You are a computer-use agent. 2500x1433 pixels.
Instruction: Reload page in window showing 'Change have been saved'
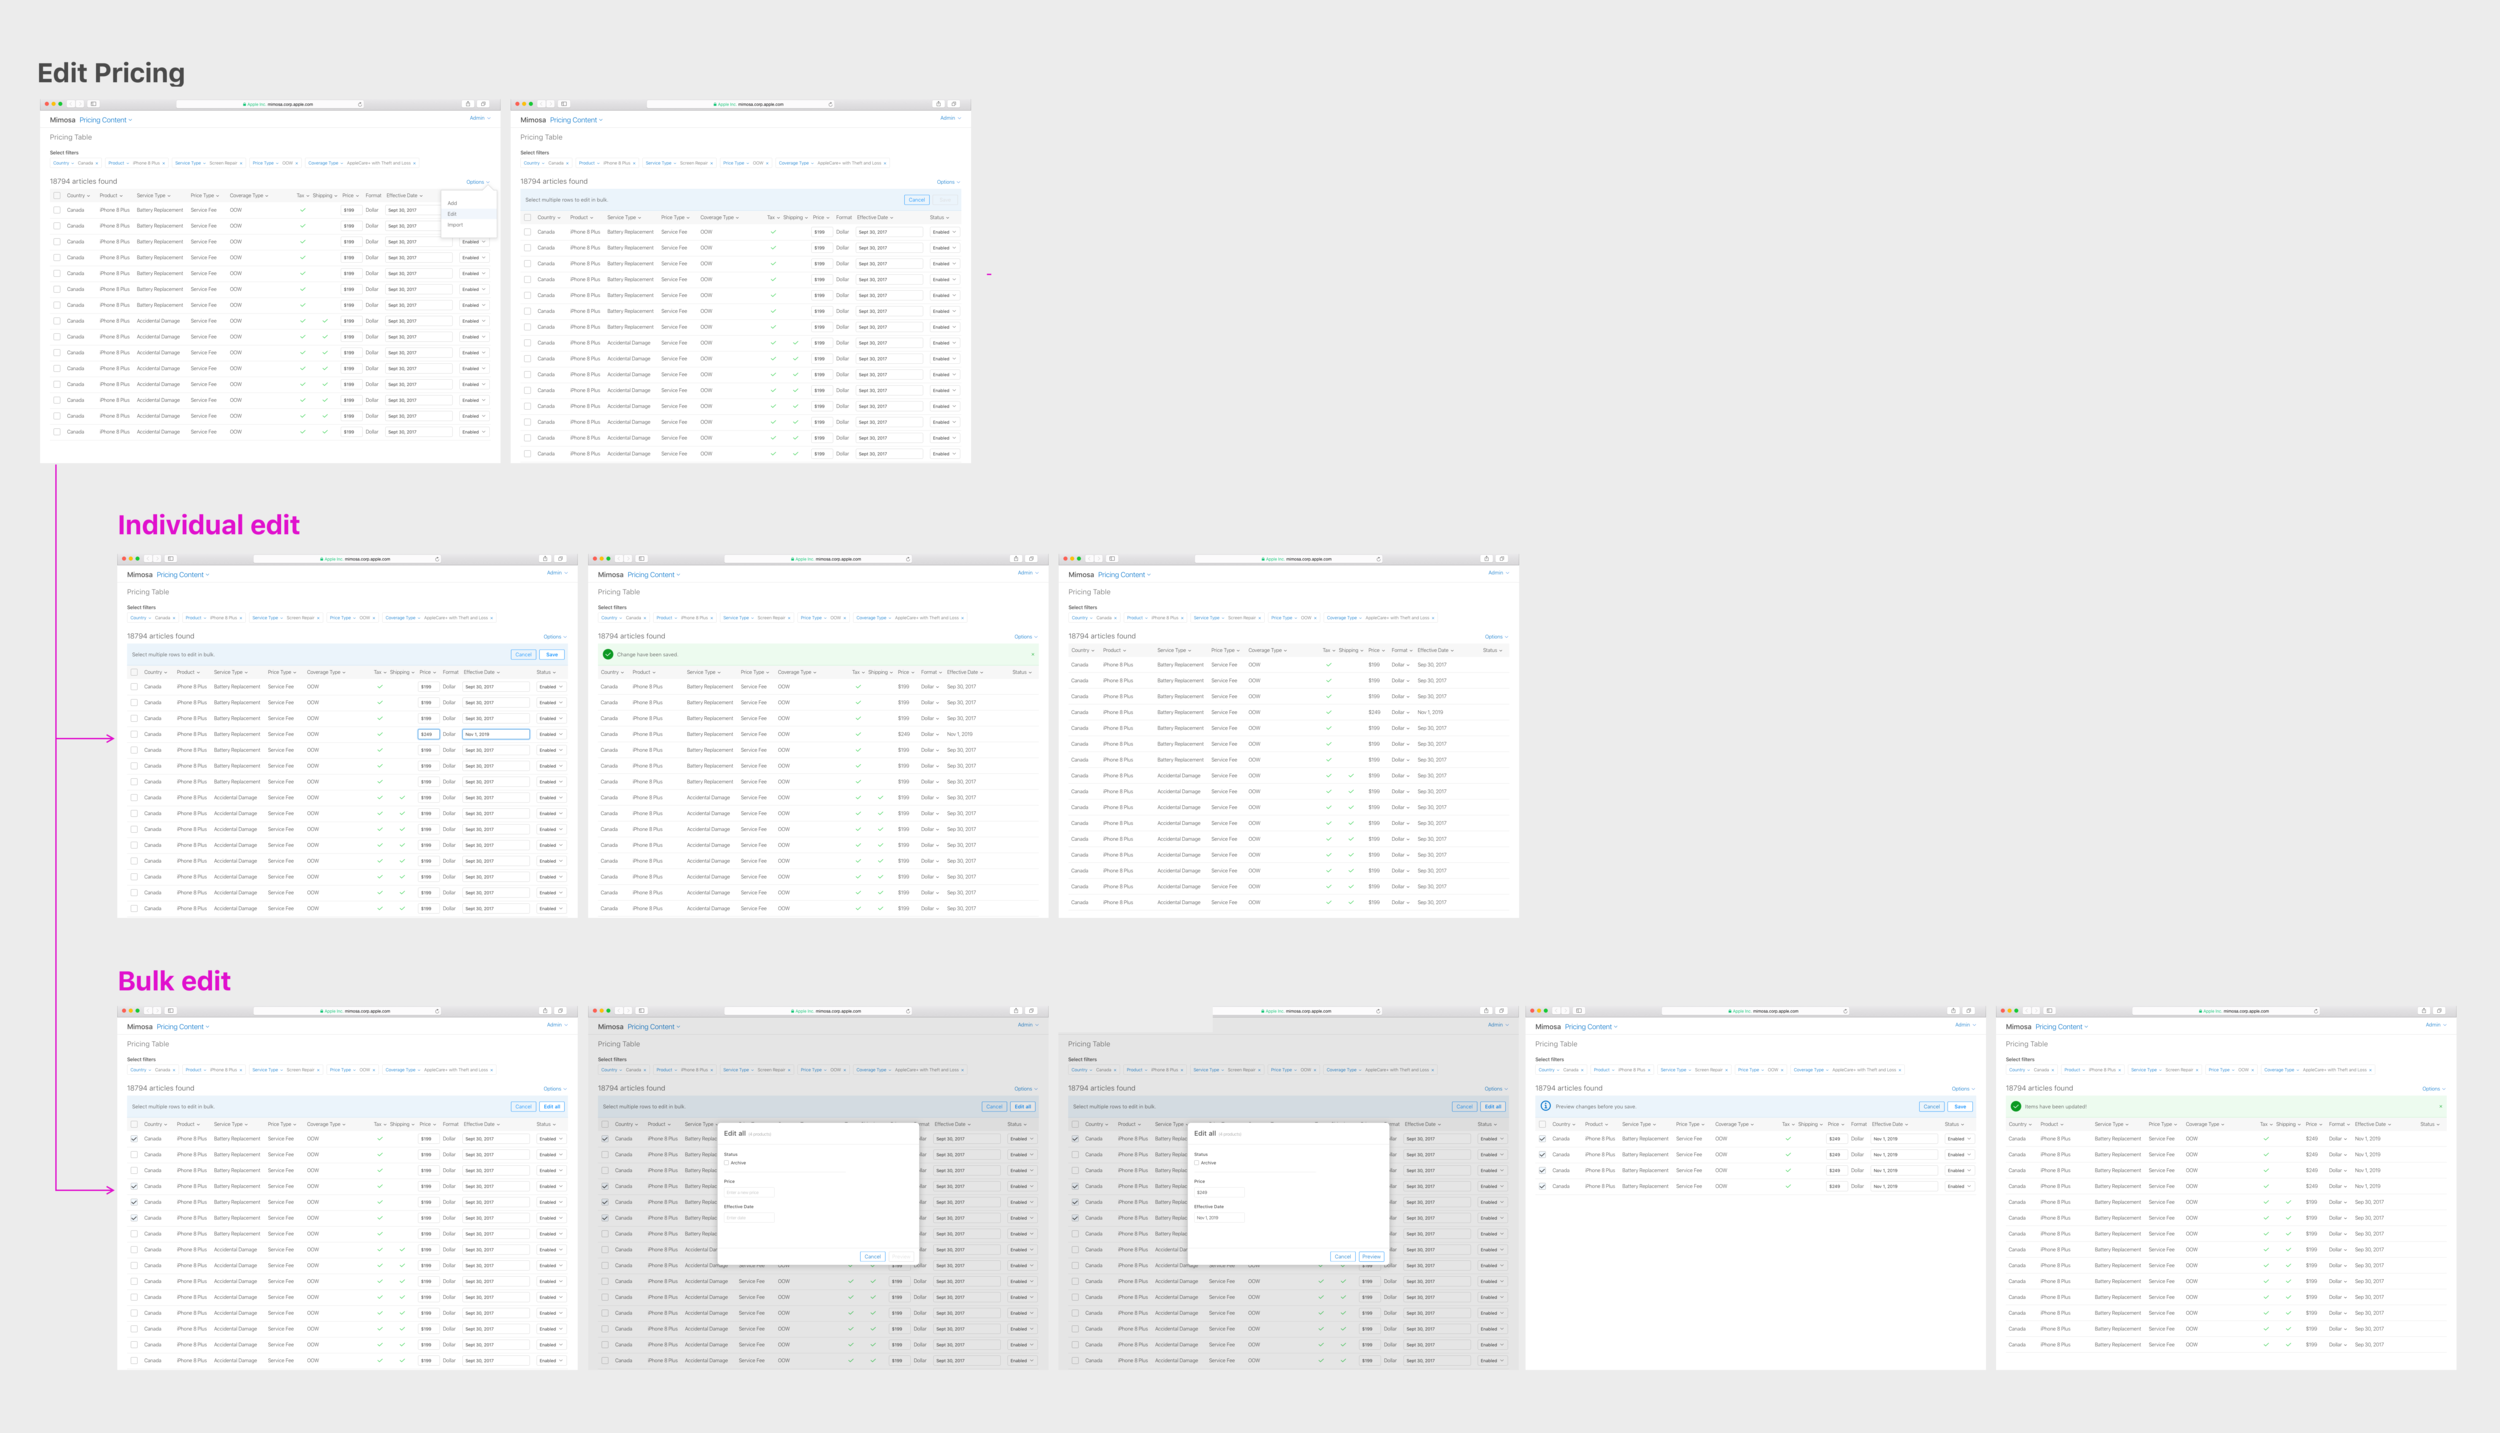908,559
